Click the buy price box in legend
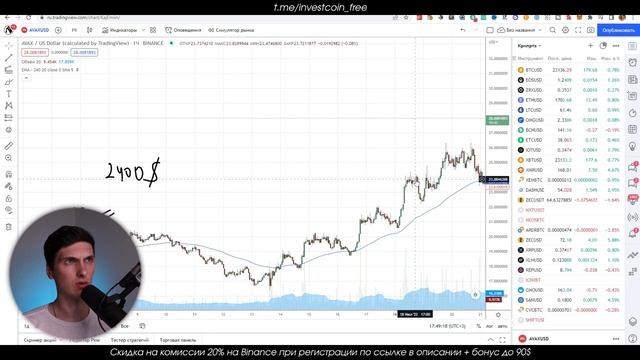The image size is (640, 360). click(x=84, y=53)
